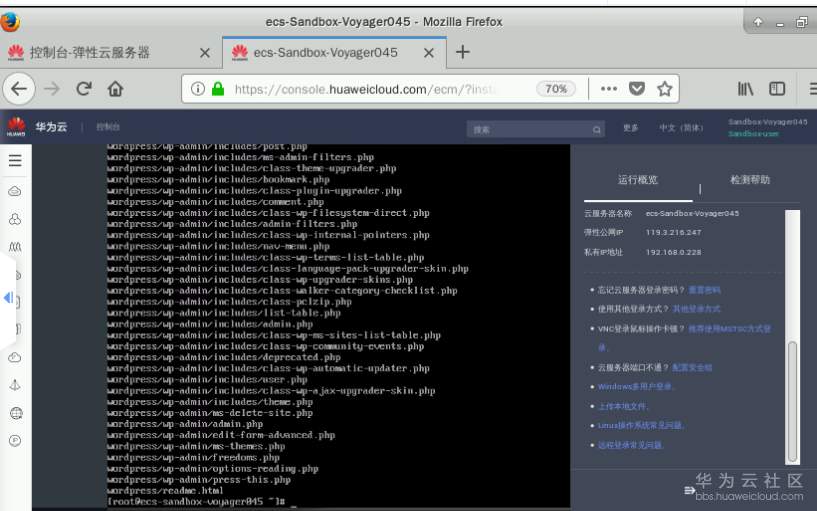This screenshot has height=511, width=817.
Task: Click the private IP 192.168.0.228
Action: (x=673, y=252)
